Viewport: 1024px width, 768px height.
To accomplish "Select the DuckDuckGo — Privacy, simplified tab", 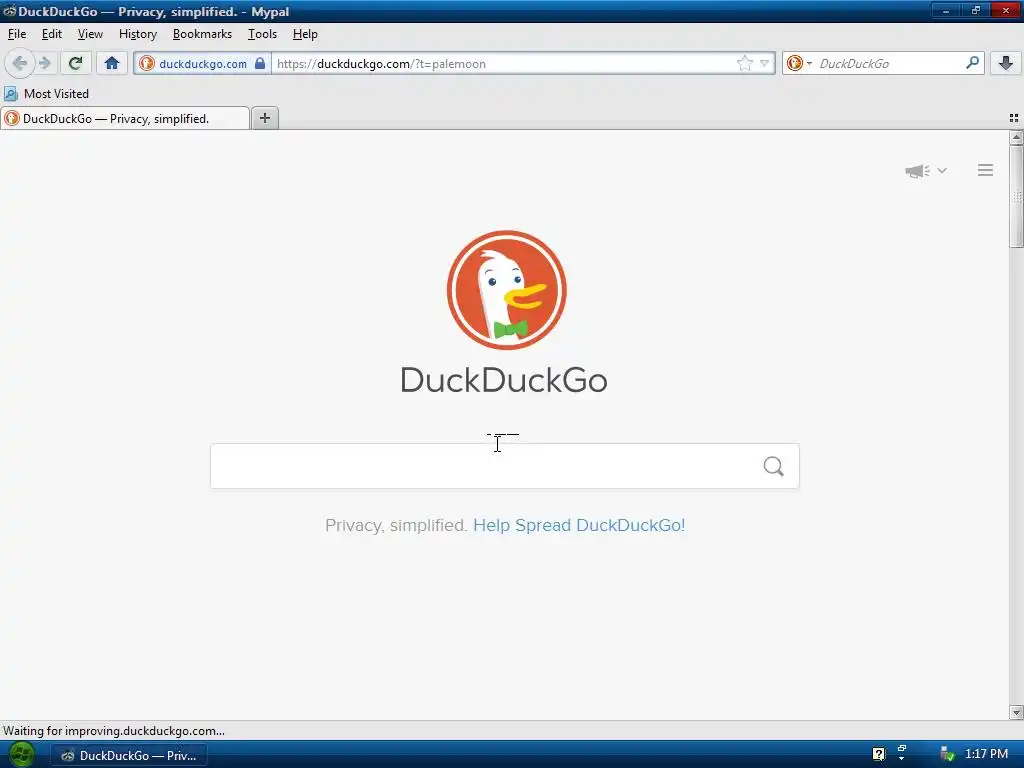I will [x=125, y=118].
